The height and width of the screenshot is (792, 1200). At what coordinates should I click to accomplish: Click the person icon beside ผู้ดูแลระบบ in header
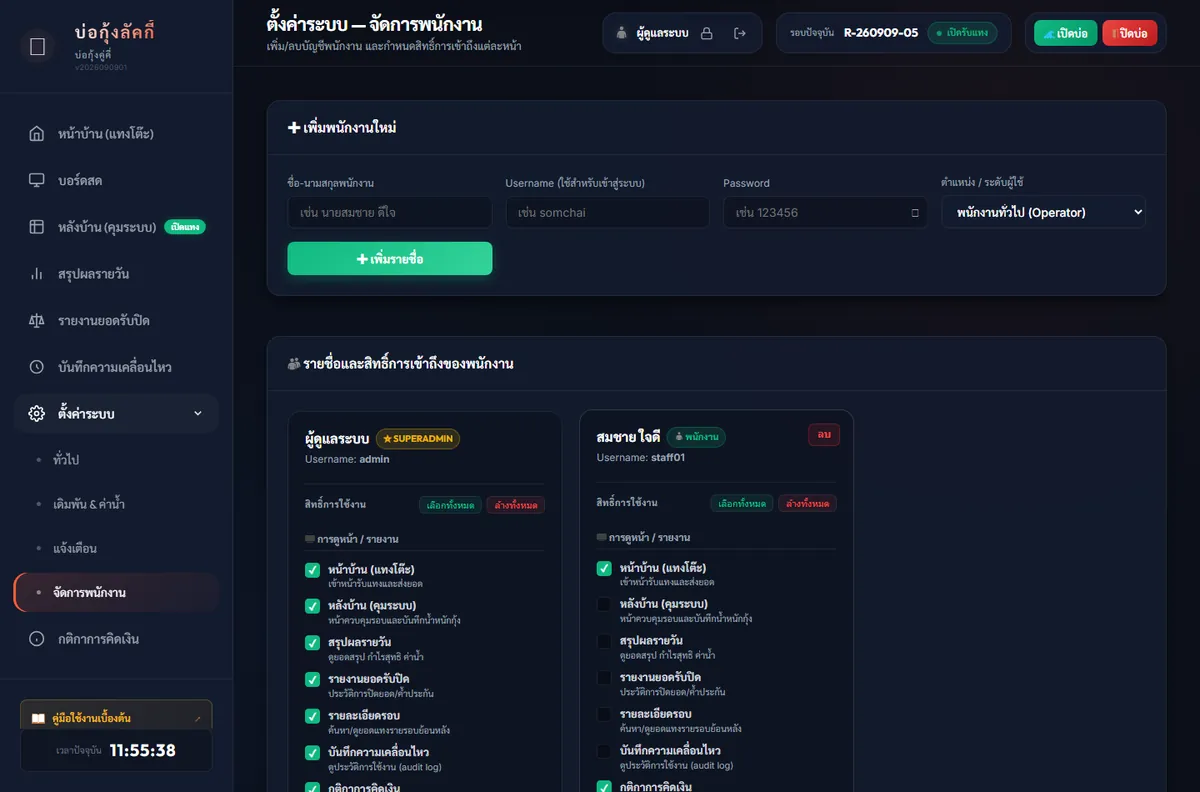(622, 34)
